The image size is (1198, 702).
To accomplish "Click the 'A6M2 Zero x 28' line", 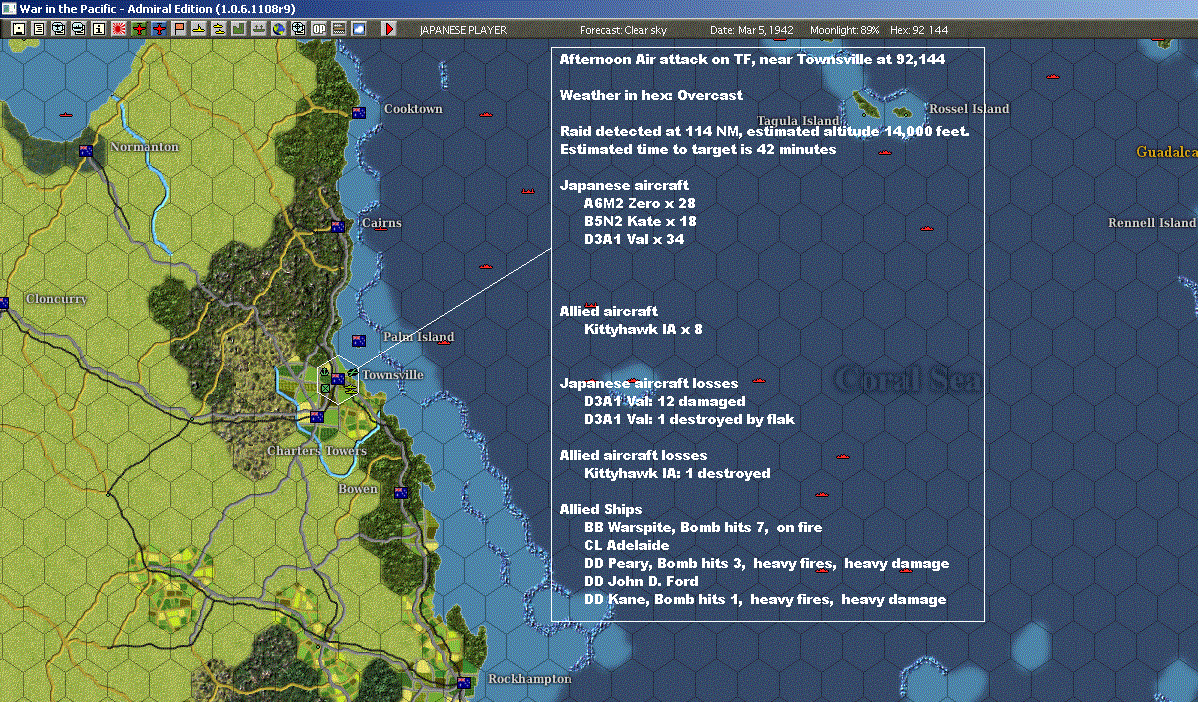I will (x=639, y=203).
